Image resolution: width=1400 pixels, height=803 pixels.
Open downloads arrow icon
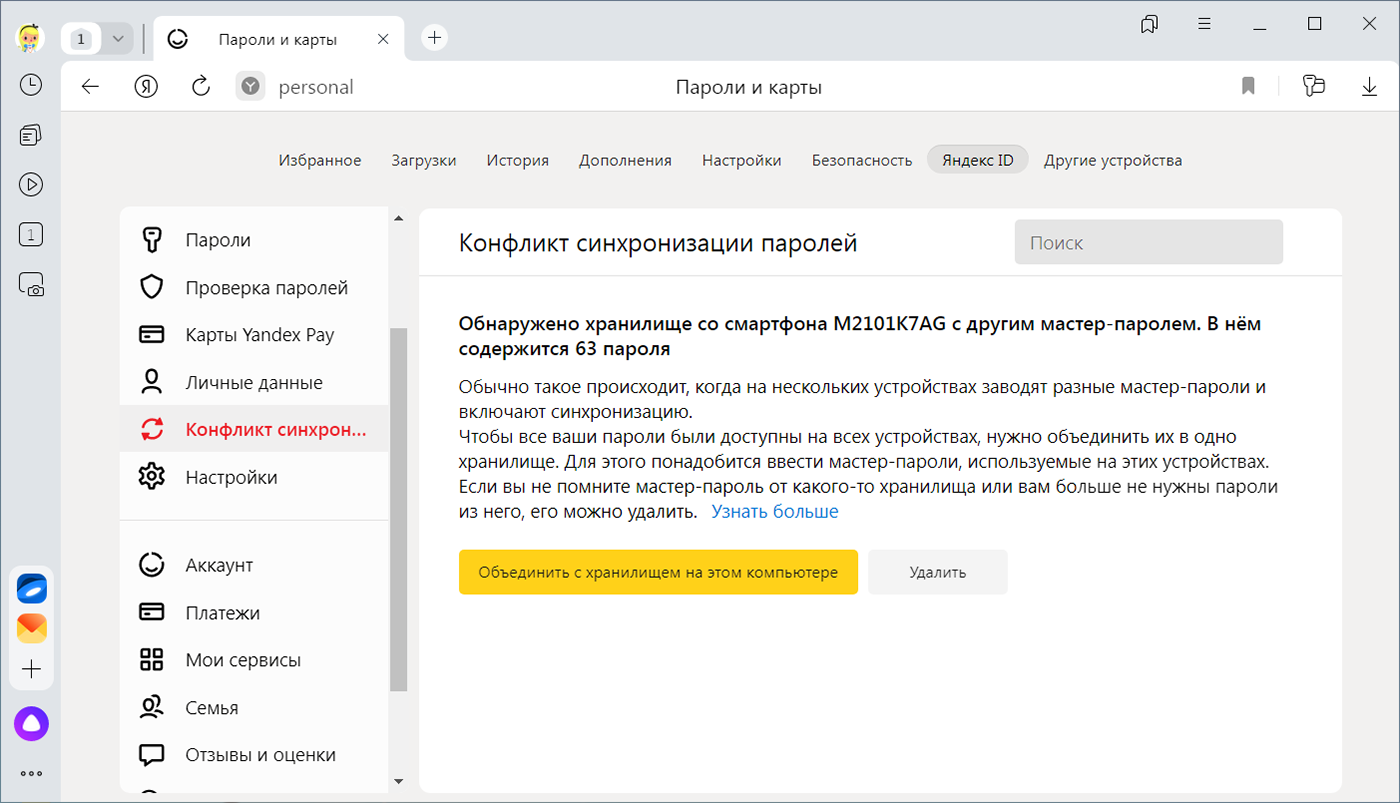click(x=1369, y=87)
